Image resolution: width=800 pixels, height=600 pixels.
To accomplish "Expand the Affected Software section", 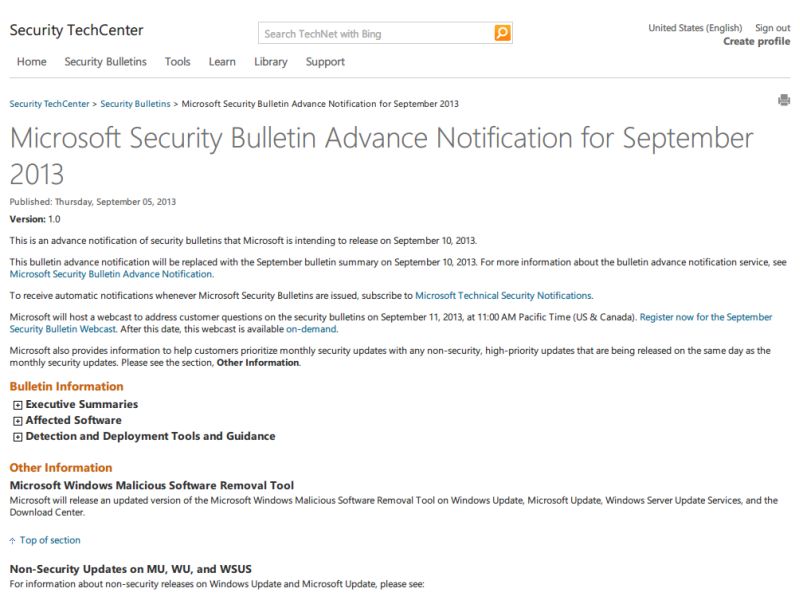I will coord(18,421).
